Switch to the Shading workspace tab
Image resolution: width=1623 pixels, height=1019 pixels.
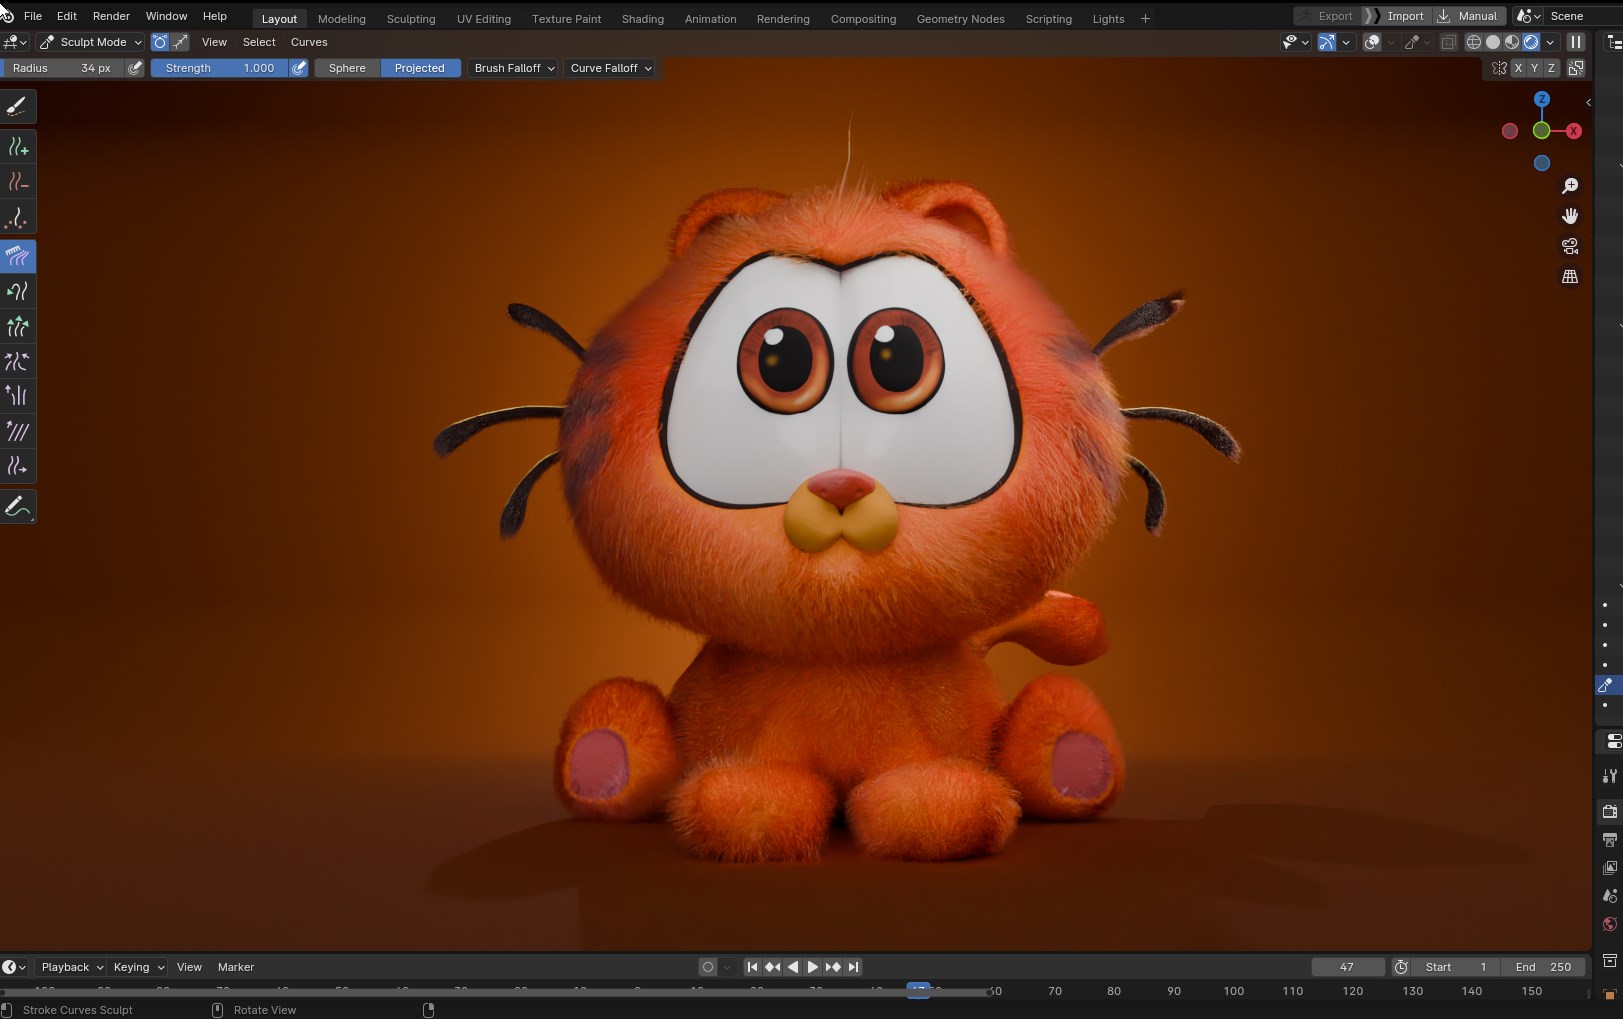point(642,18)
